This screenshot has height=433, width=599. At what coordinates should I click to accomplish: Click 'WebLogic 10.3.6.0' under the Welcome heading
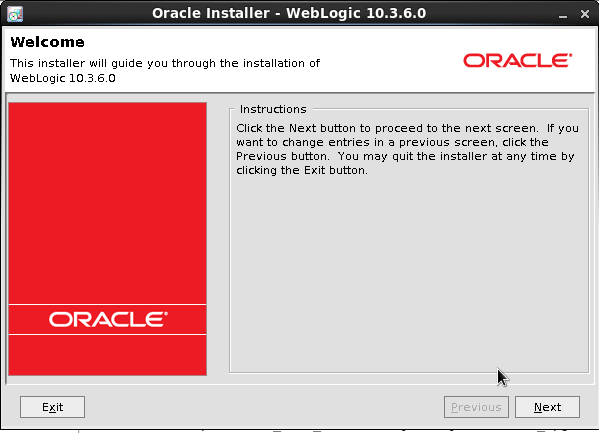(x=63, y=78)
